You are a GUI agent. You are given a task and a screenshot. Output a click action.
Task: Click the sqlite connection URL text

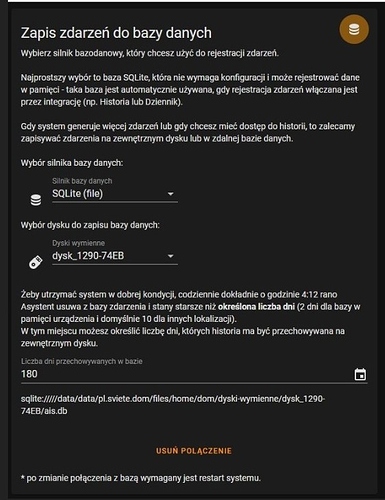173,405
